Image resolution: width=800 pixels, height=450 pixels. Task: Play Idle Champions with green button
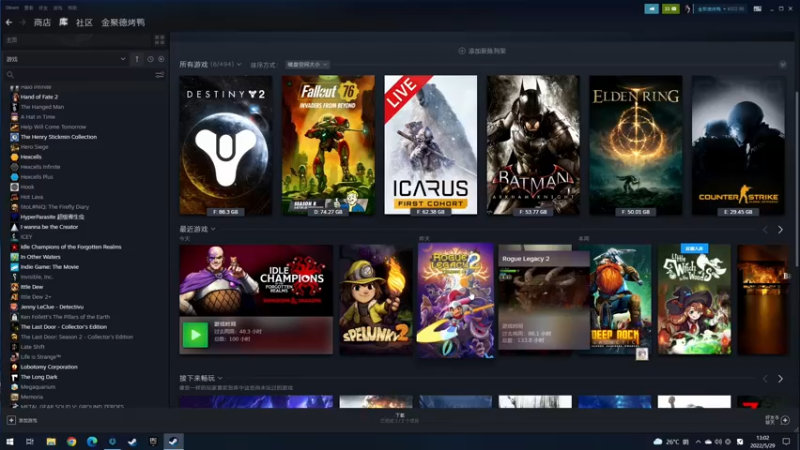pyautogui.click(x=195, y=335)
